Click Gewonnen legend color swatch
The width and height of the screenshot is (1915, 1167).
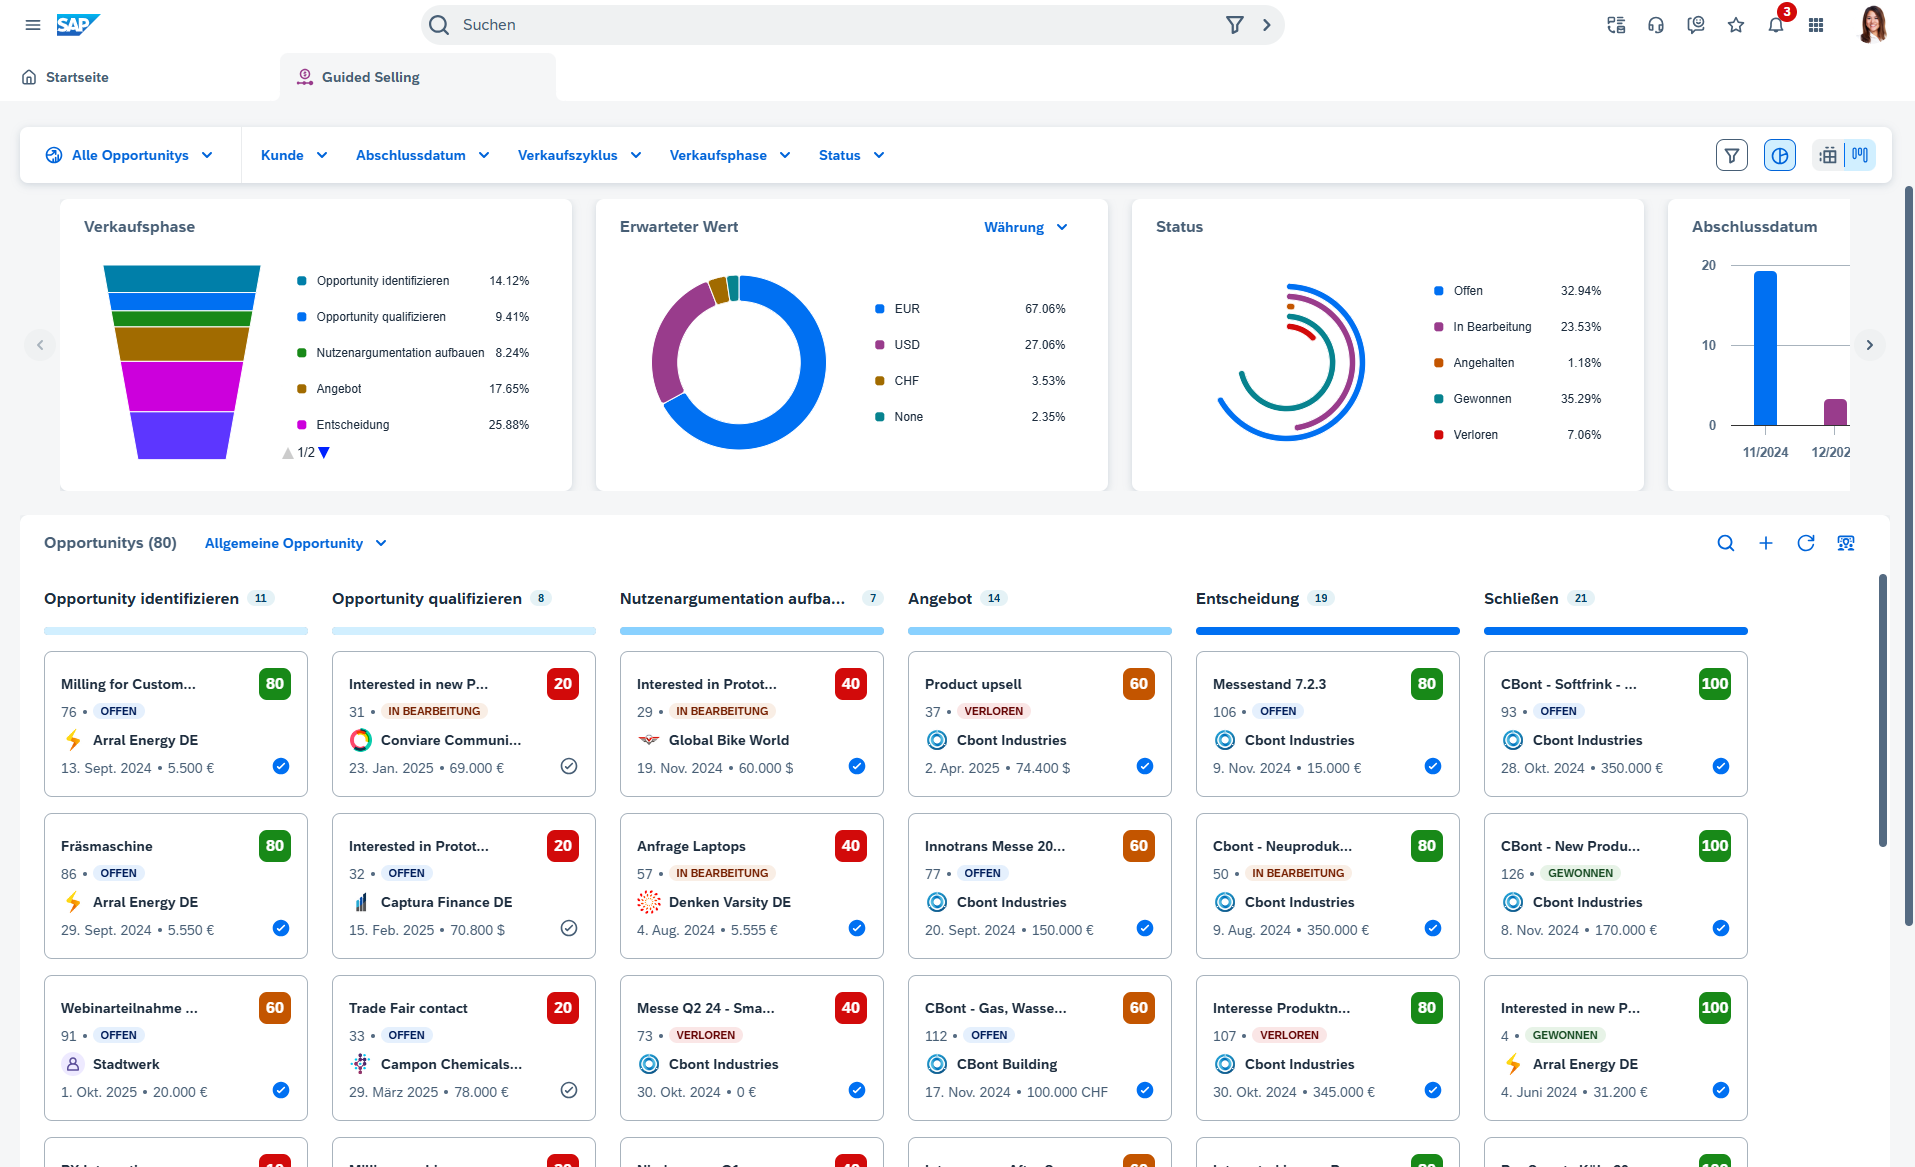click(1439, 399)
